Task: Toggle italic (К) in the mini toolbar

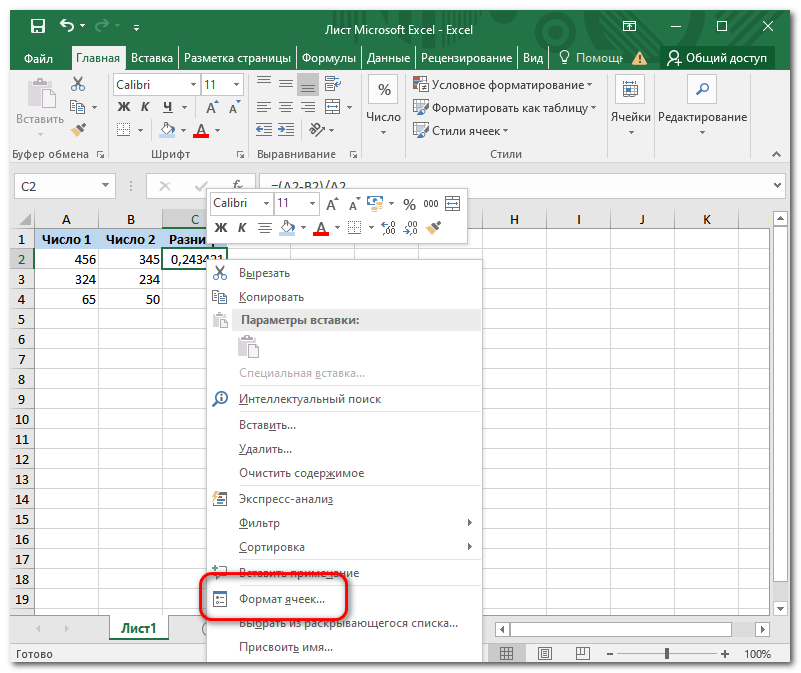Action: coord(241,228)
